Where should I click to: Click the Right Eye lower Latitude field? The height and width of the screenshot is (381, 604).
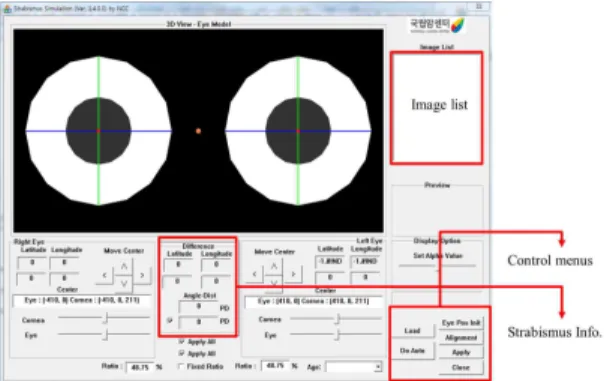(32, 279)
